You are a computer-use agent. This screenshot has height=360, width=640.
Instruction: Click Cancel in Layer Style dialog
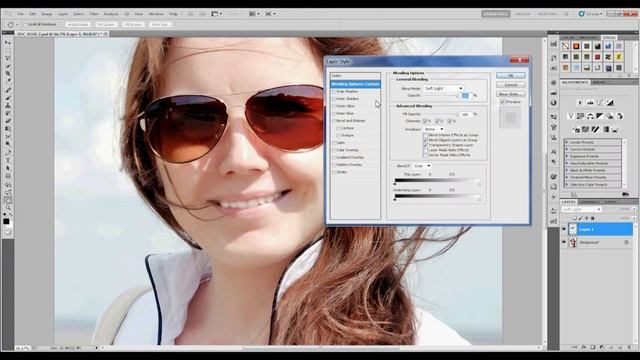[x=511, y=85]
